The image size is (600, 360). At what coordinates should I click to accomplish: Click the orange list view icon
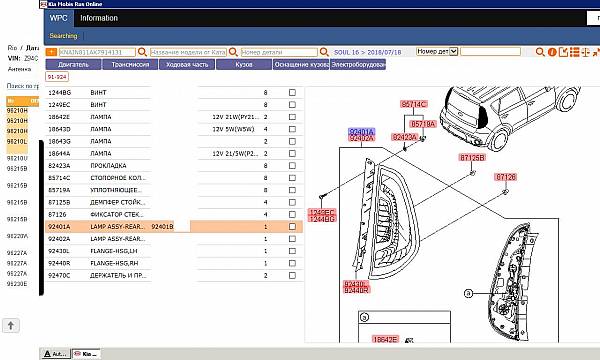pos(574,52)
